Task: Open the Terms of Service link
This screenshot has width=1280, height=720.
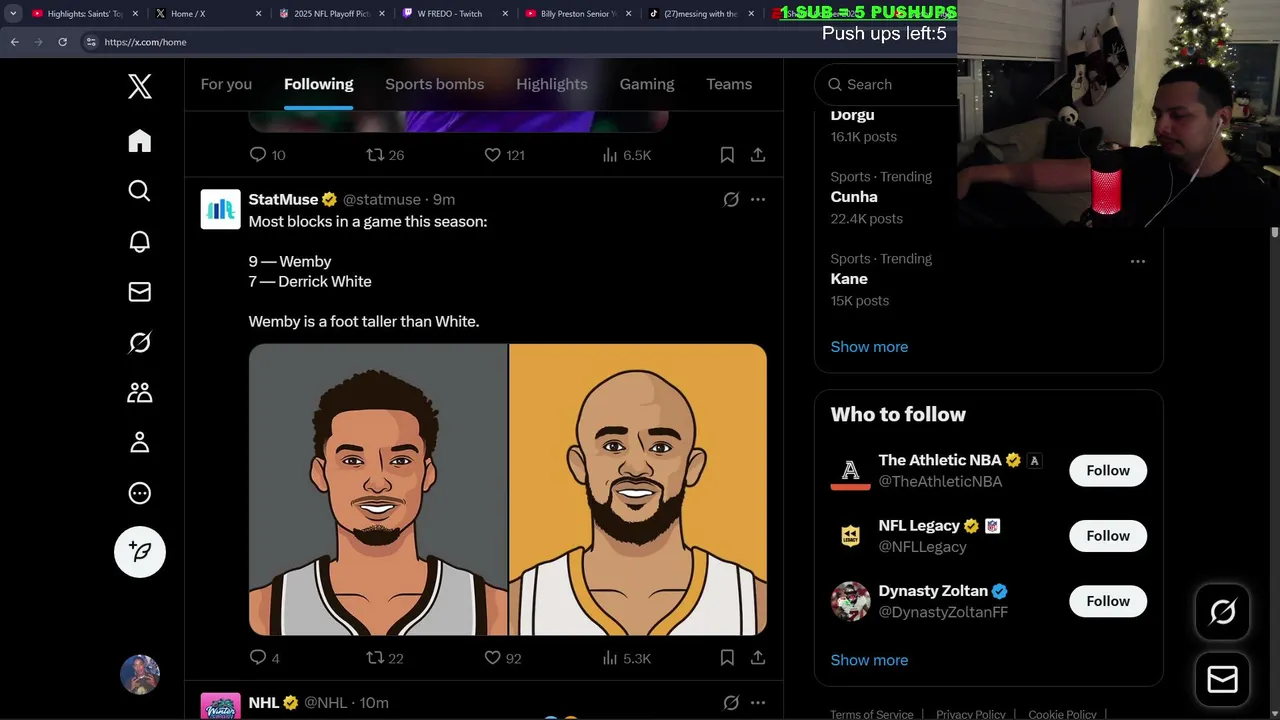Action: coord(871,714)
